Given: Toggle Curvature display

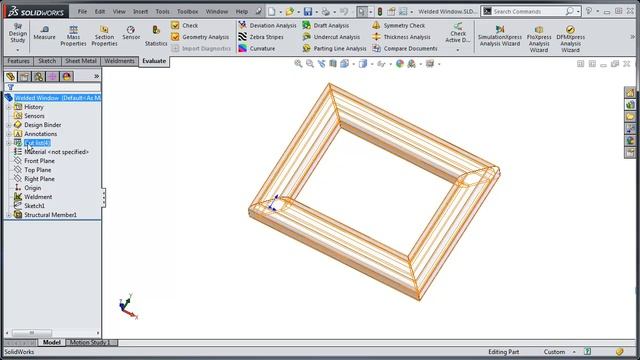Looking at the screenshot, I should [257, 48].
